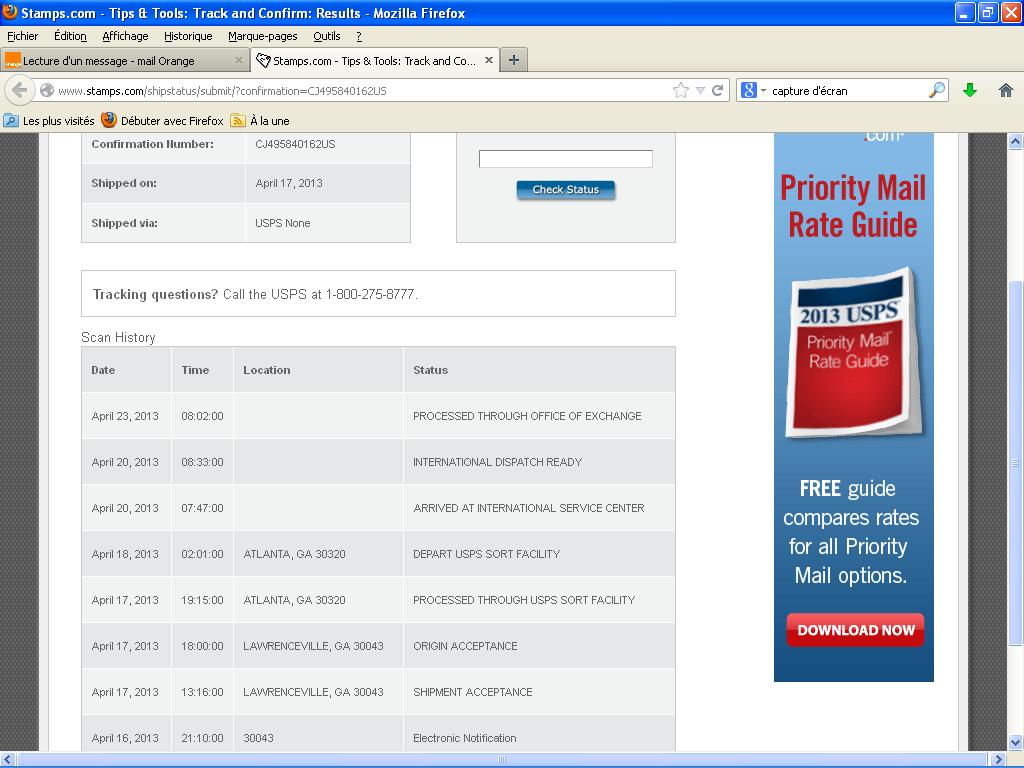Click the Shipped on April 17, 2013 value

pyautogui.click(x=289, y=183)
